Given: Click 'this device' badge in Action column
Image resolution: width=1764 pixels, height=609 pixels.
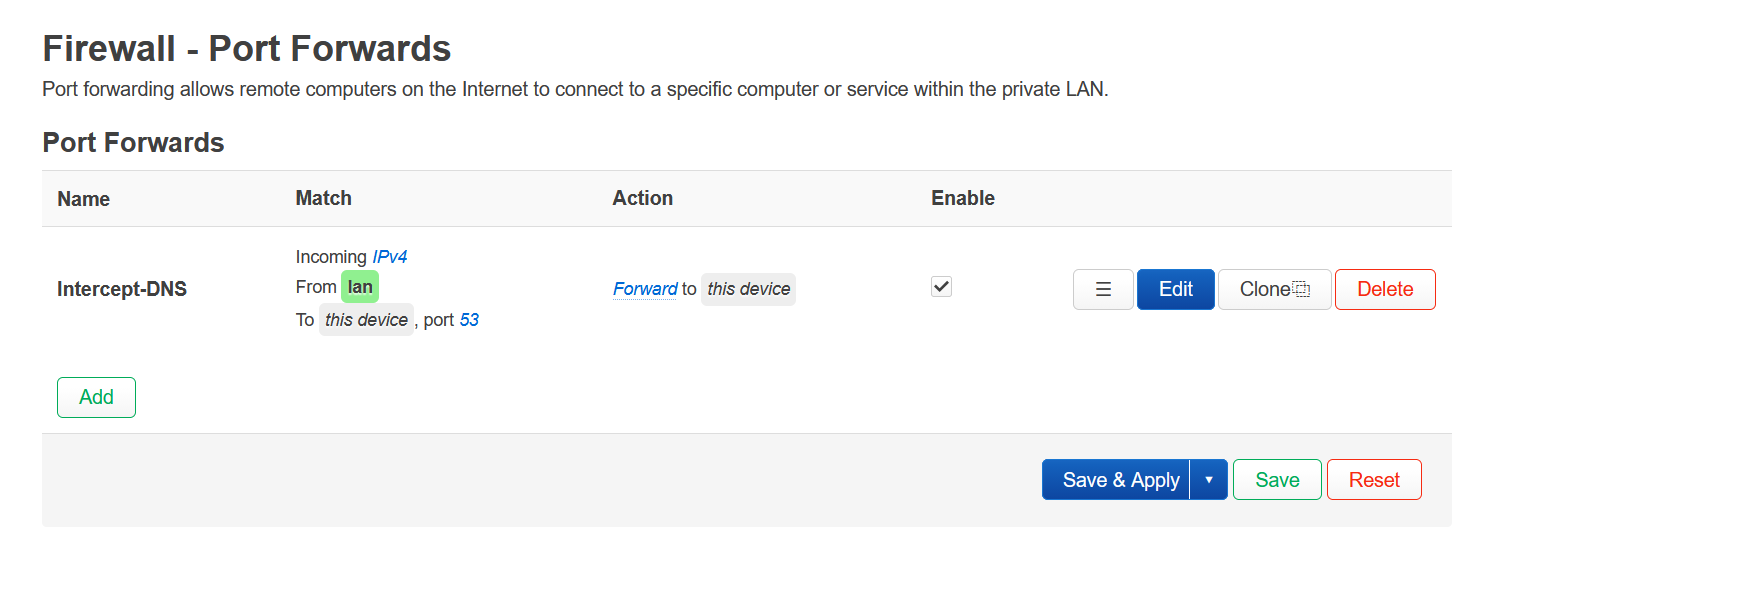Looking at the screenshot, I should [x=748, y=289].
